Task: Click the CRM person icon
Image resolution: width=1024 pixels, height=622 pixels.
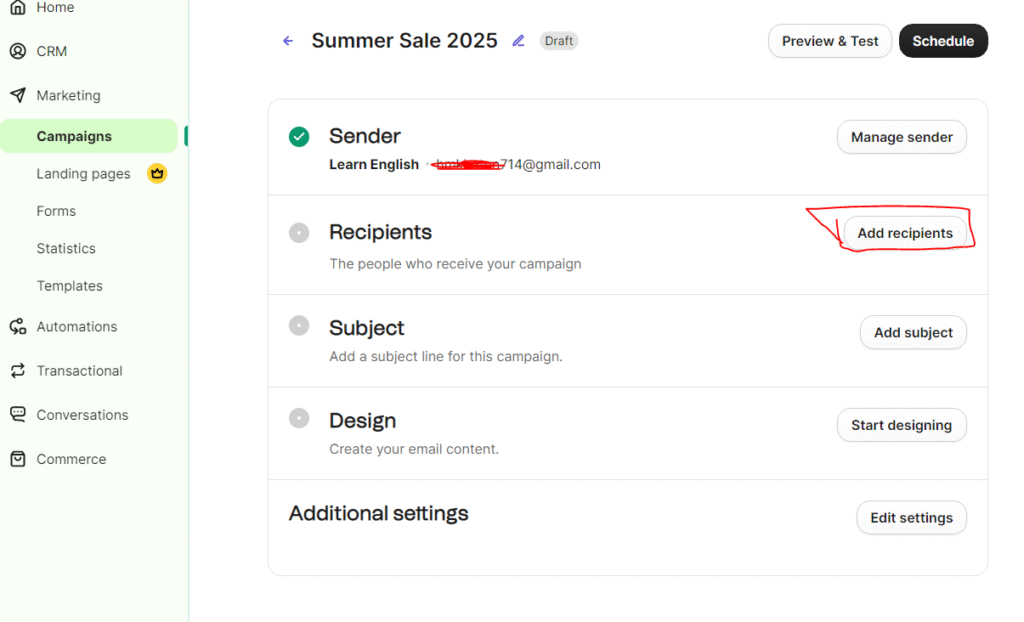Action: click(x=17, y=51)
